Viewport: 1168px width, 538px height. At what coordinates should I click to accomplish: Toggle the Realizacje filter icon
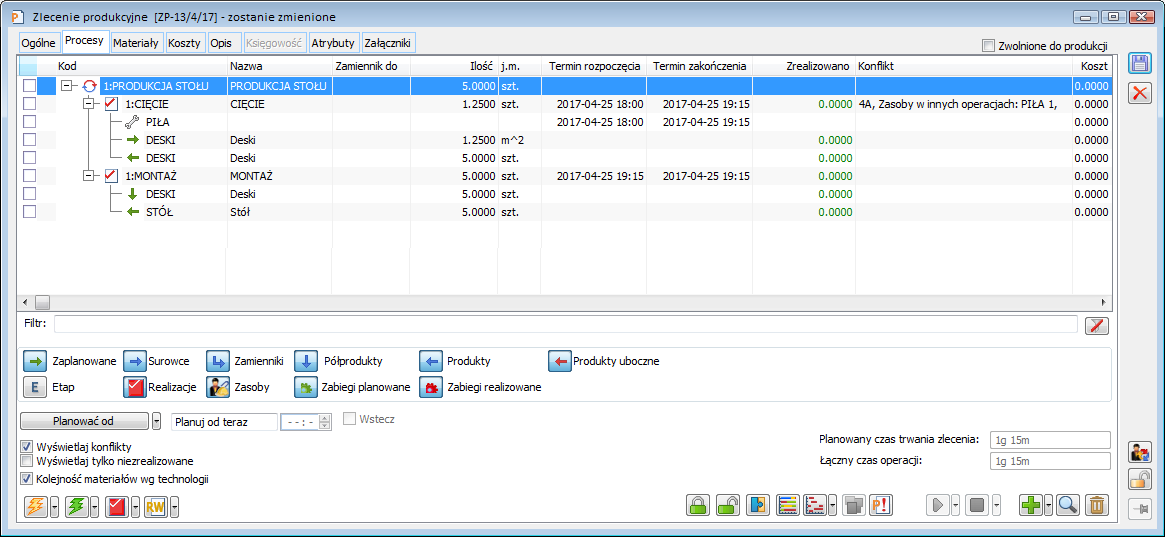tap(134, 387)
